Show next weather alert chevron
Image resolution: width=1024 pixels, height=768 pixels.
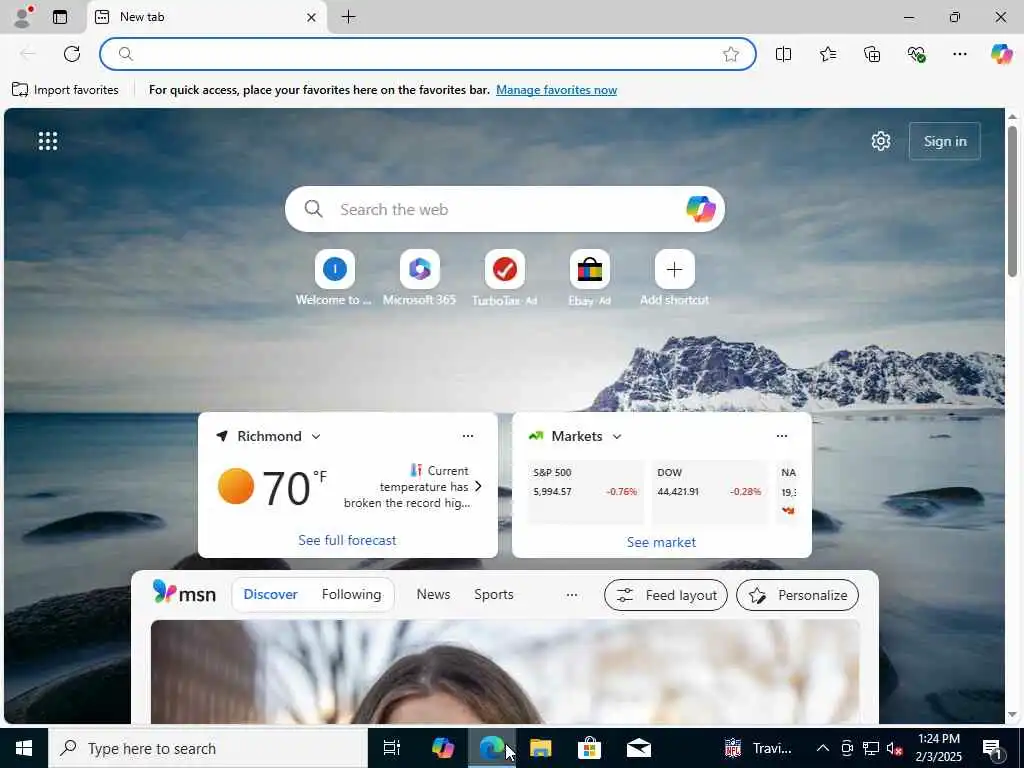[478, 487]
